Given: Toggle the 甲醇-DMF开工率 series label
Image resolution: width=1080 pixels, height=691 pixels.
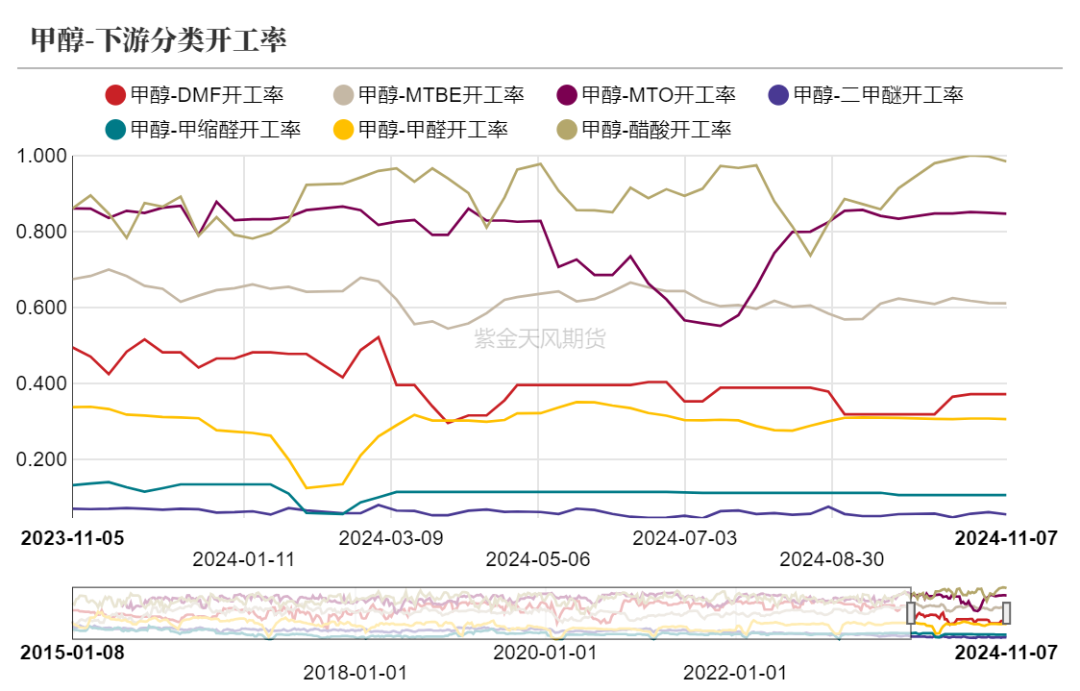Looking at the screenshot, I should pyautogui.click(x=207, y=96).
